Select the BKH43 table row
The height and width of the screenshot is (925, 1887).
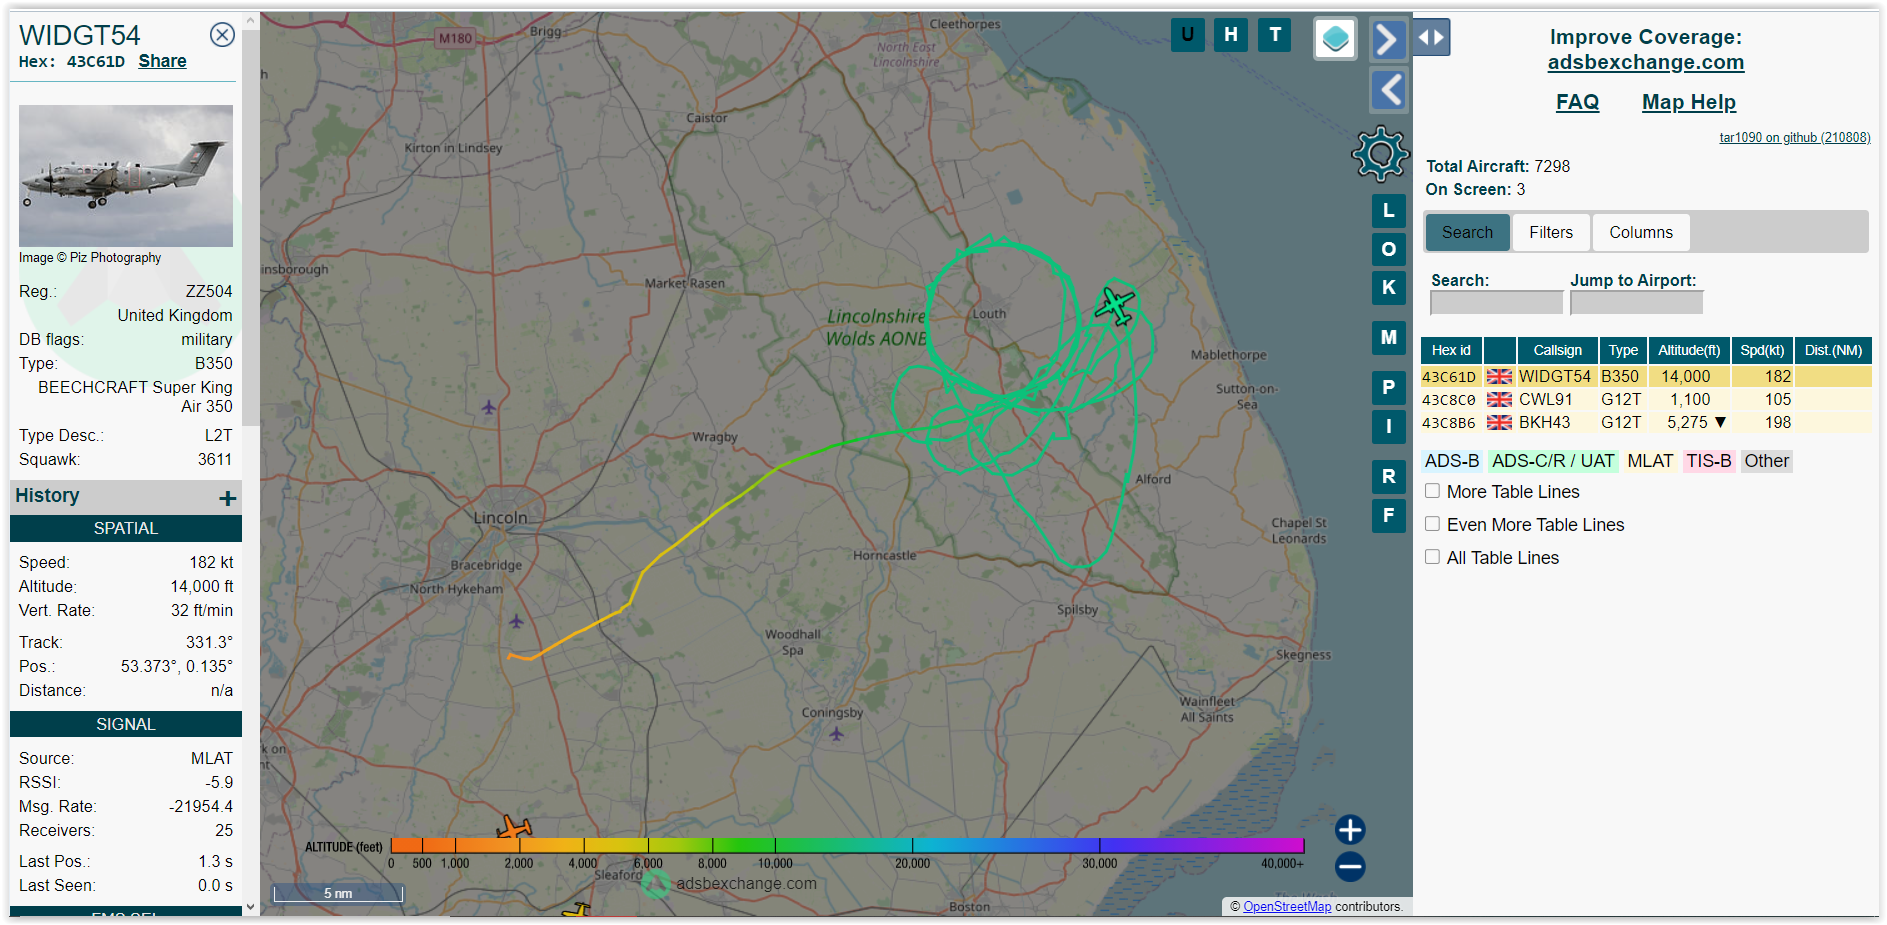(x=1646, y=423)
